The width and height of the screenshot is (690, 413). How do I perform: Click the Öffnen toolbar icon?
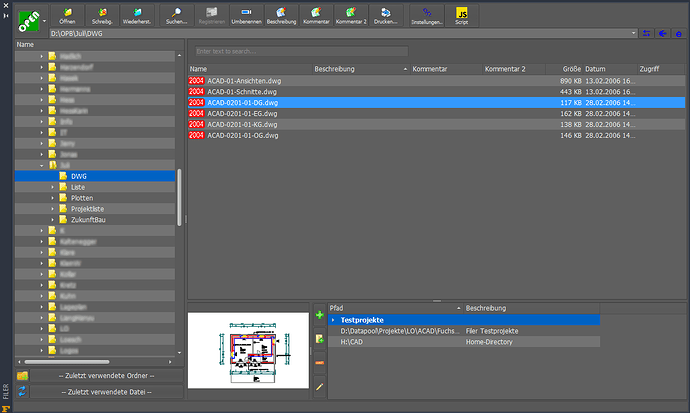pyautogui.click(x=68, y=14)
